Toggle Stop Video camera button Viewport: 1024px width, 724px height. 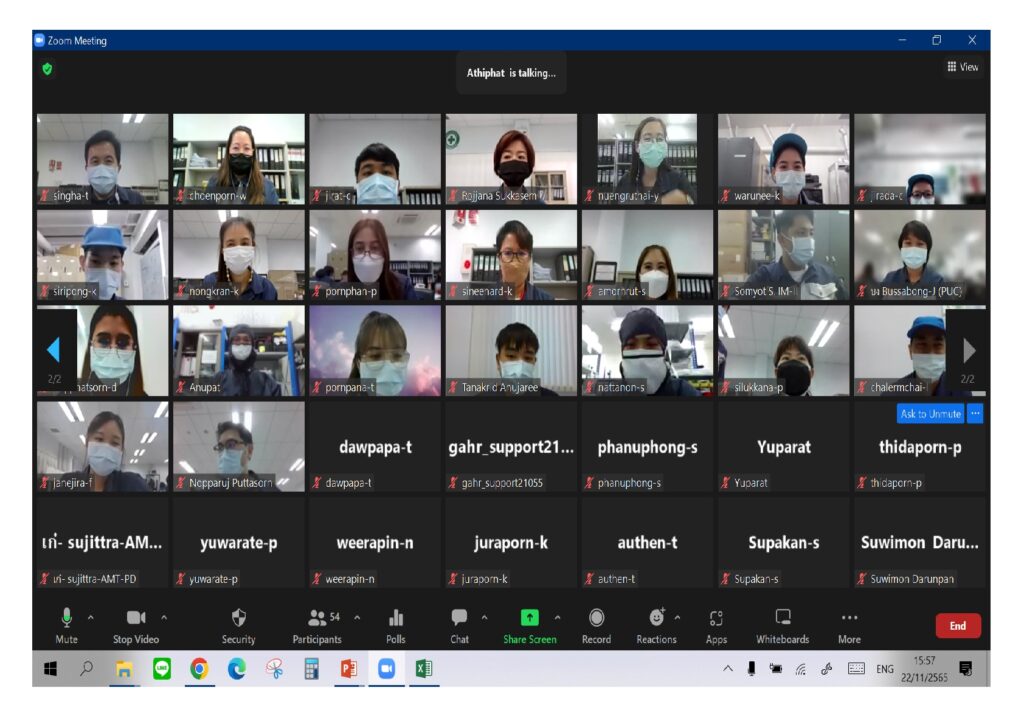[x=136, y=618]
